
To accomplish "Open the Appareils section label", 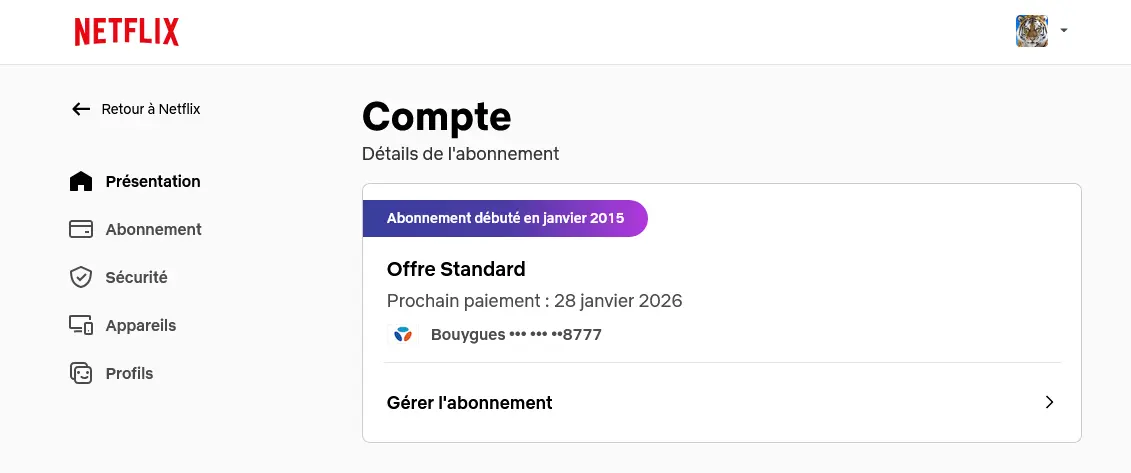I will pyautogui.click(x=141, y=325).
